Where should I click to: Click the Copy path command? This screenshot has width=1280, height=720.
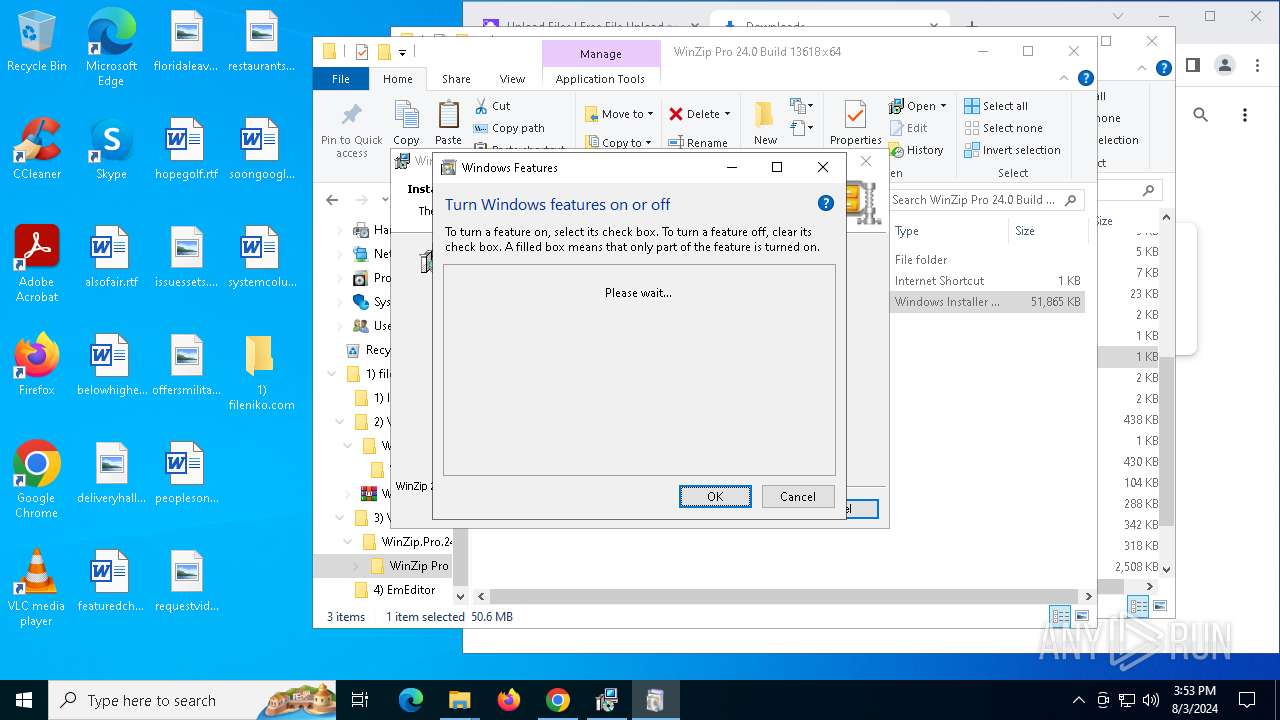(x=509, y=128)
